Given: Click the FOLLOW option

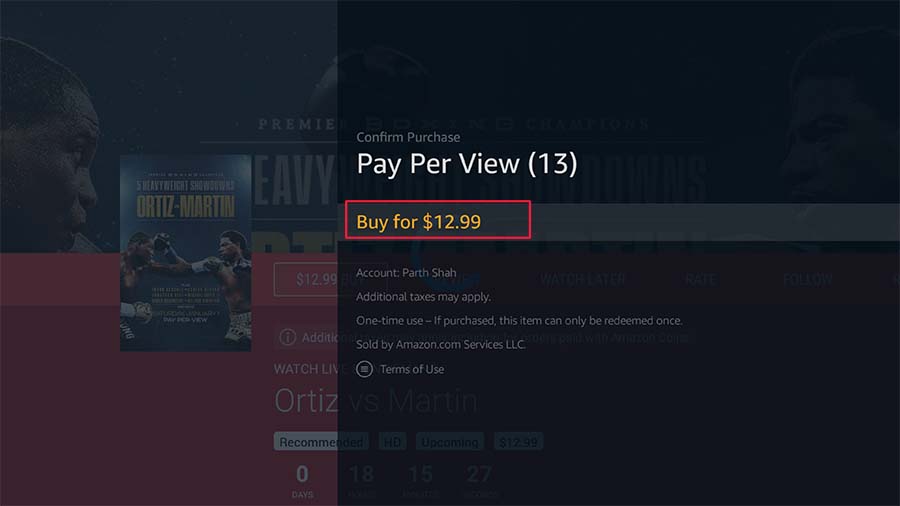Looking at the screenshot, I should pyautogui.click(x=808, y=279).
